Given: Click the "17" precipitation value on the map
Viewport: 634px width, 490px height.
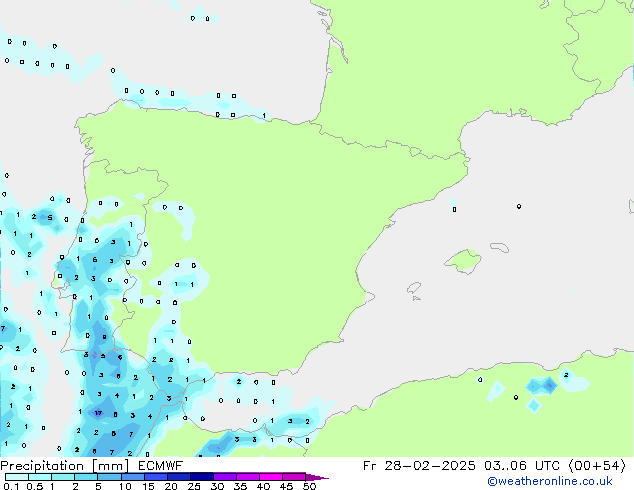Looking at the screenshot, I should tap(98, 413).
